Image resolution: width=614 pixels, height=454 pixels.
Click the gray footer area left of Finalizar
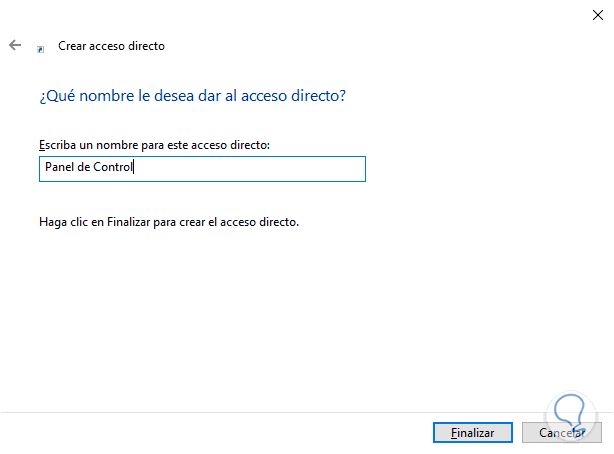point(200,433)
